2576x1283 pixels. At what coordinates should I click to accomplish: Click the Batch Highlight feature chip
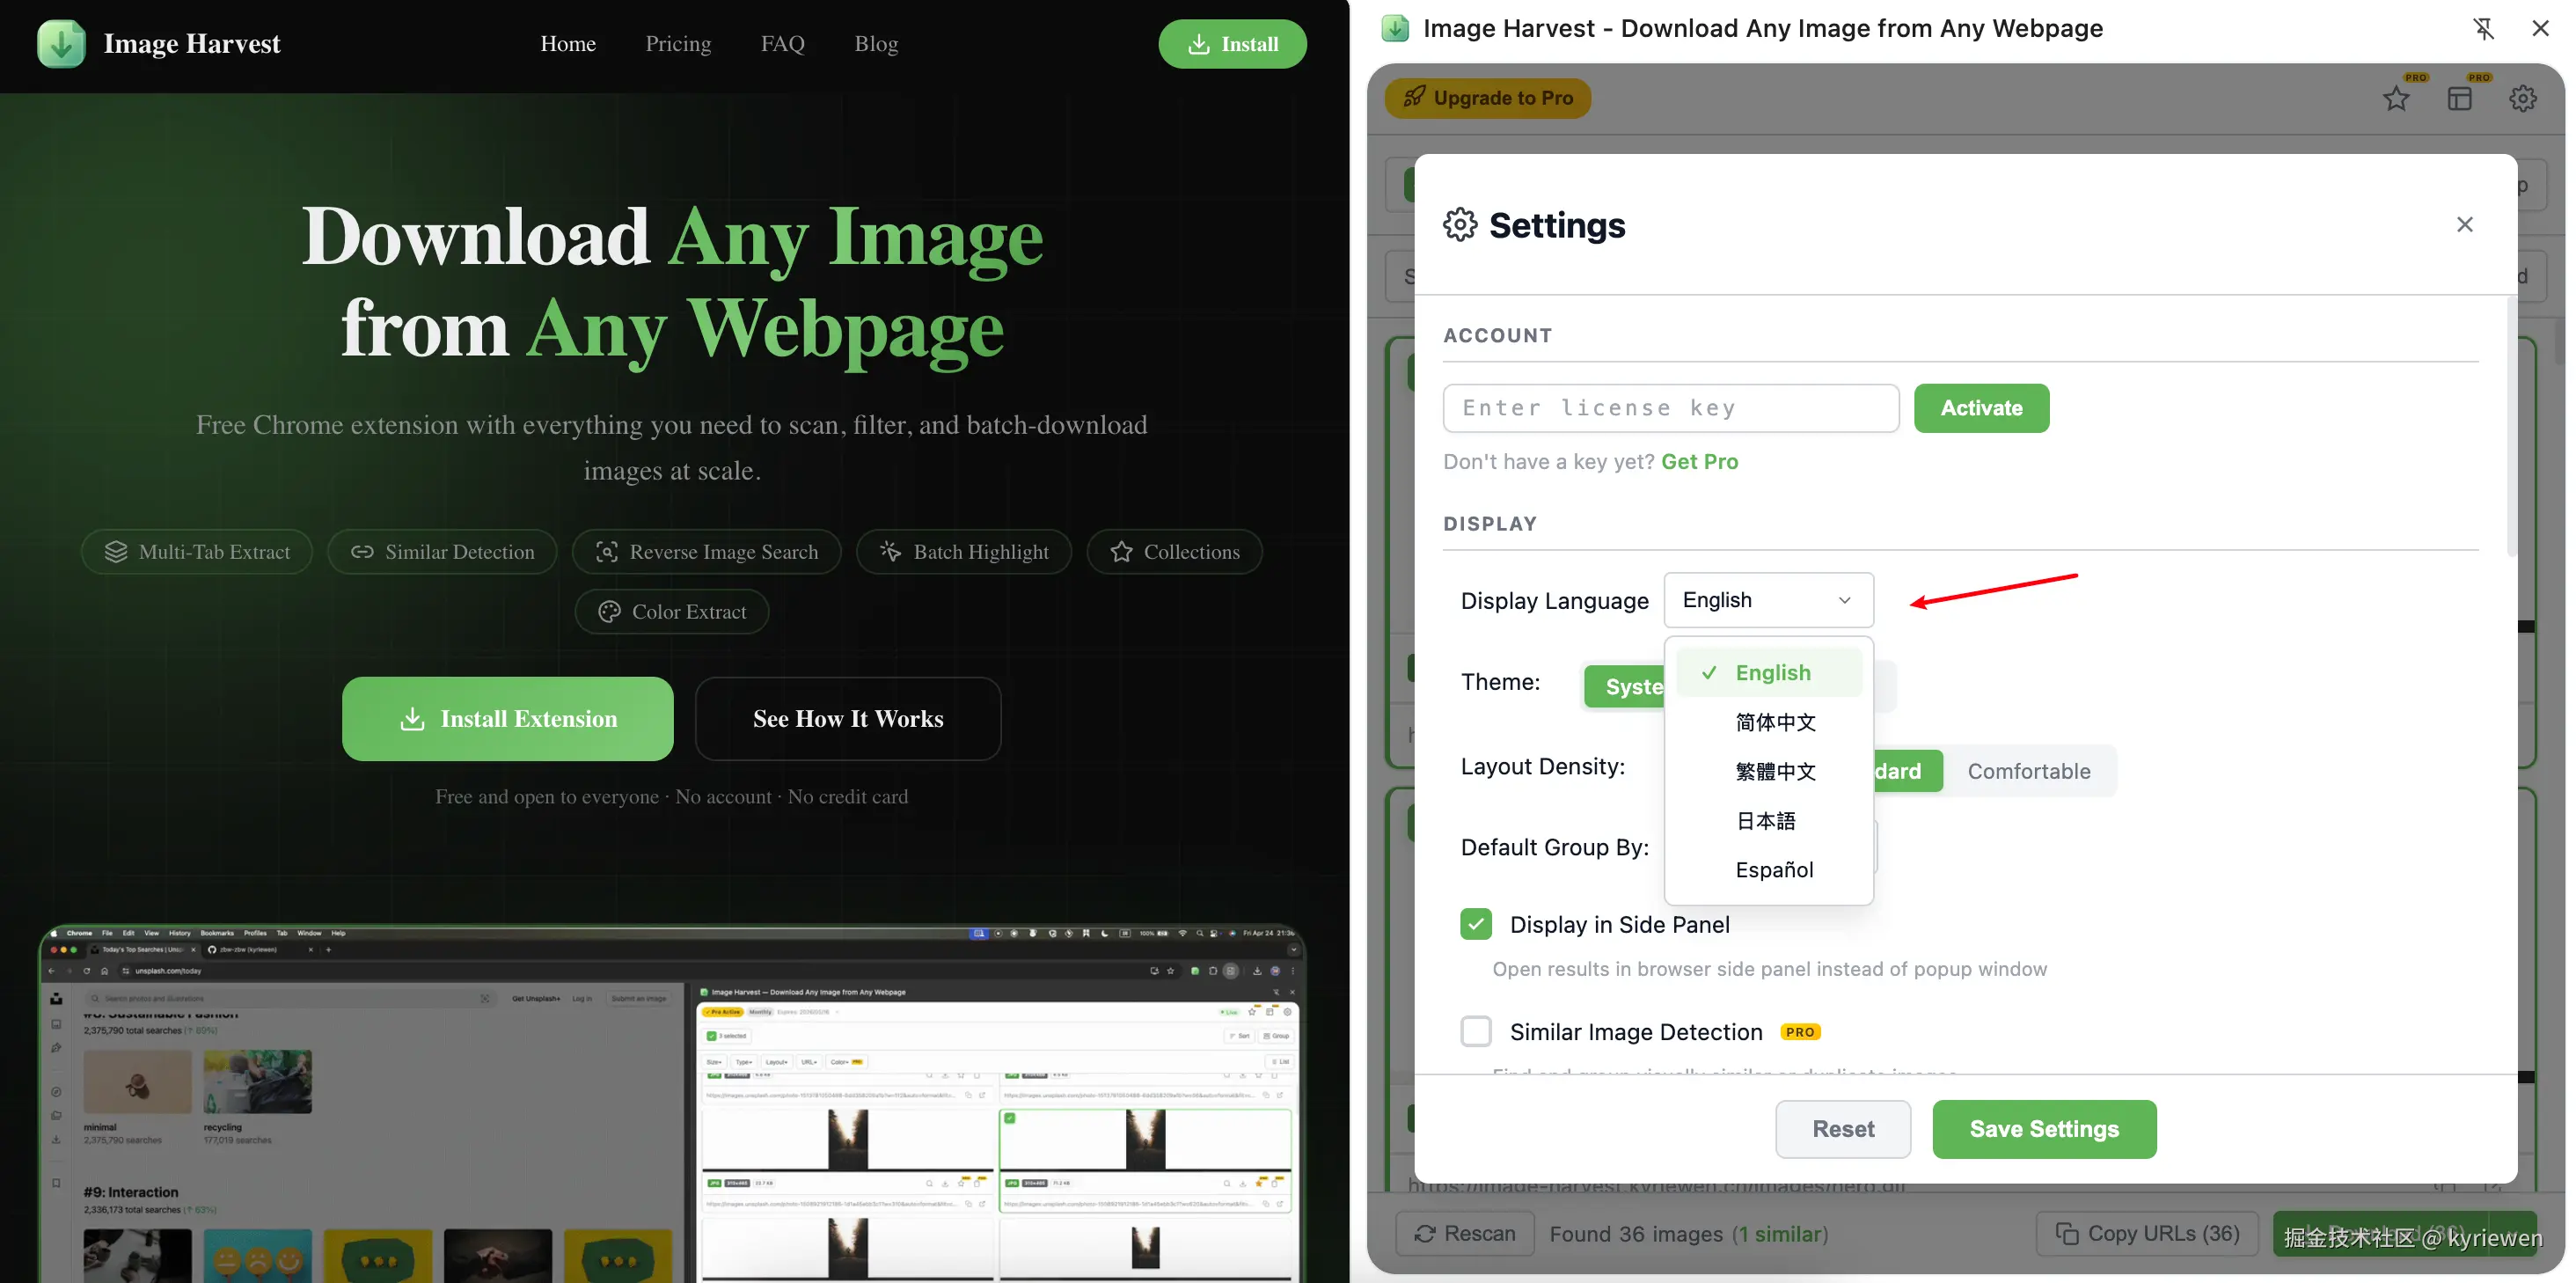coord(964,552)
